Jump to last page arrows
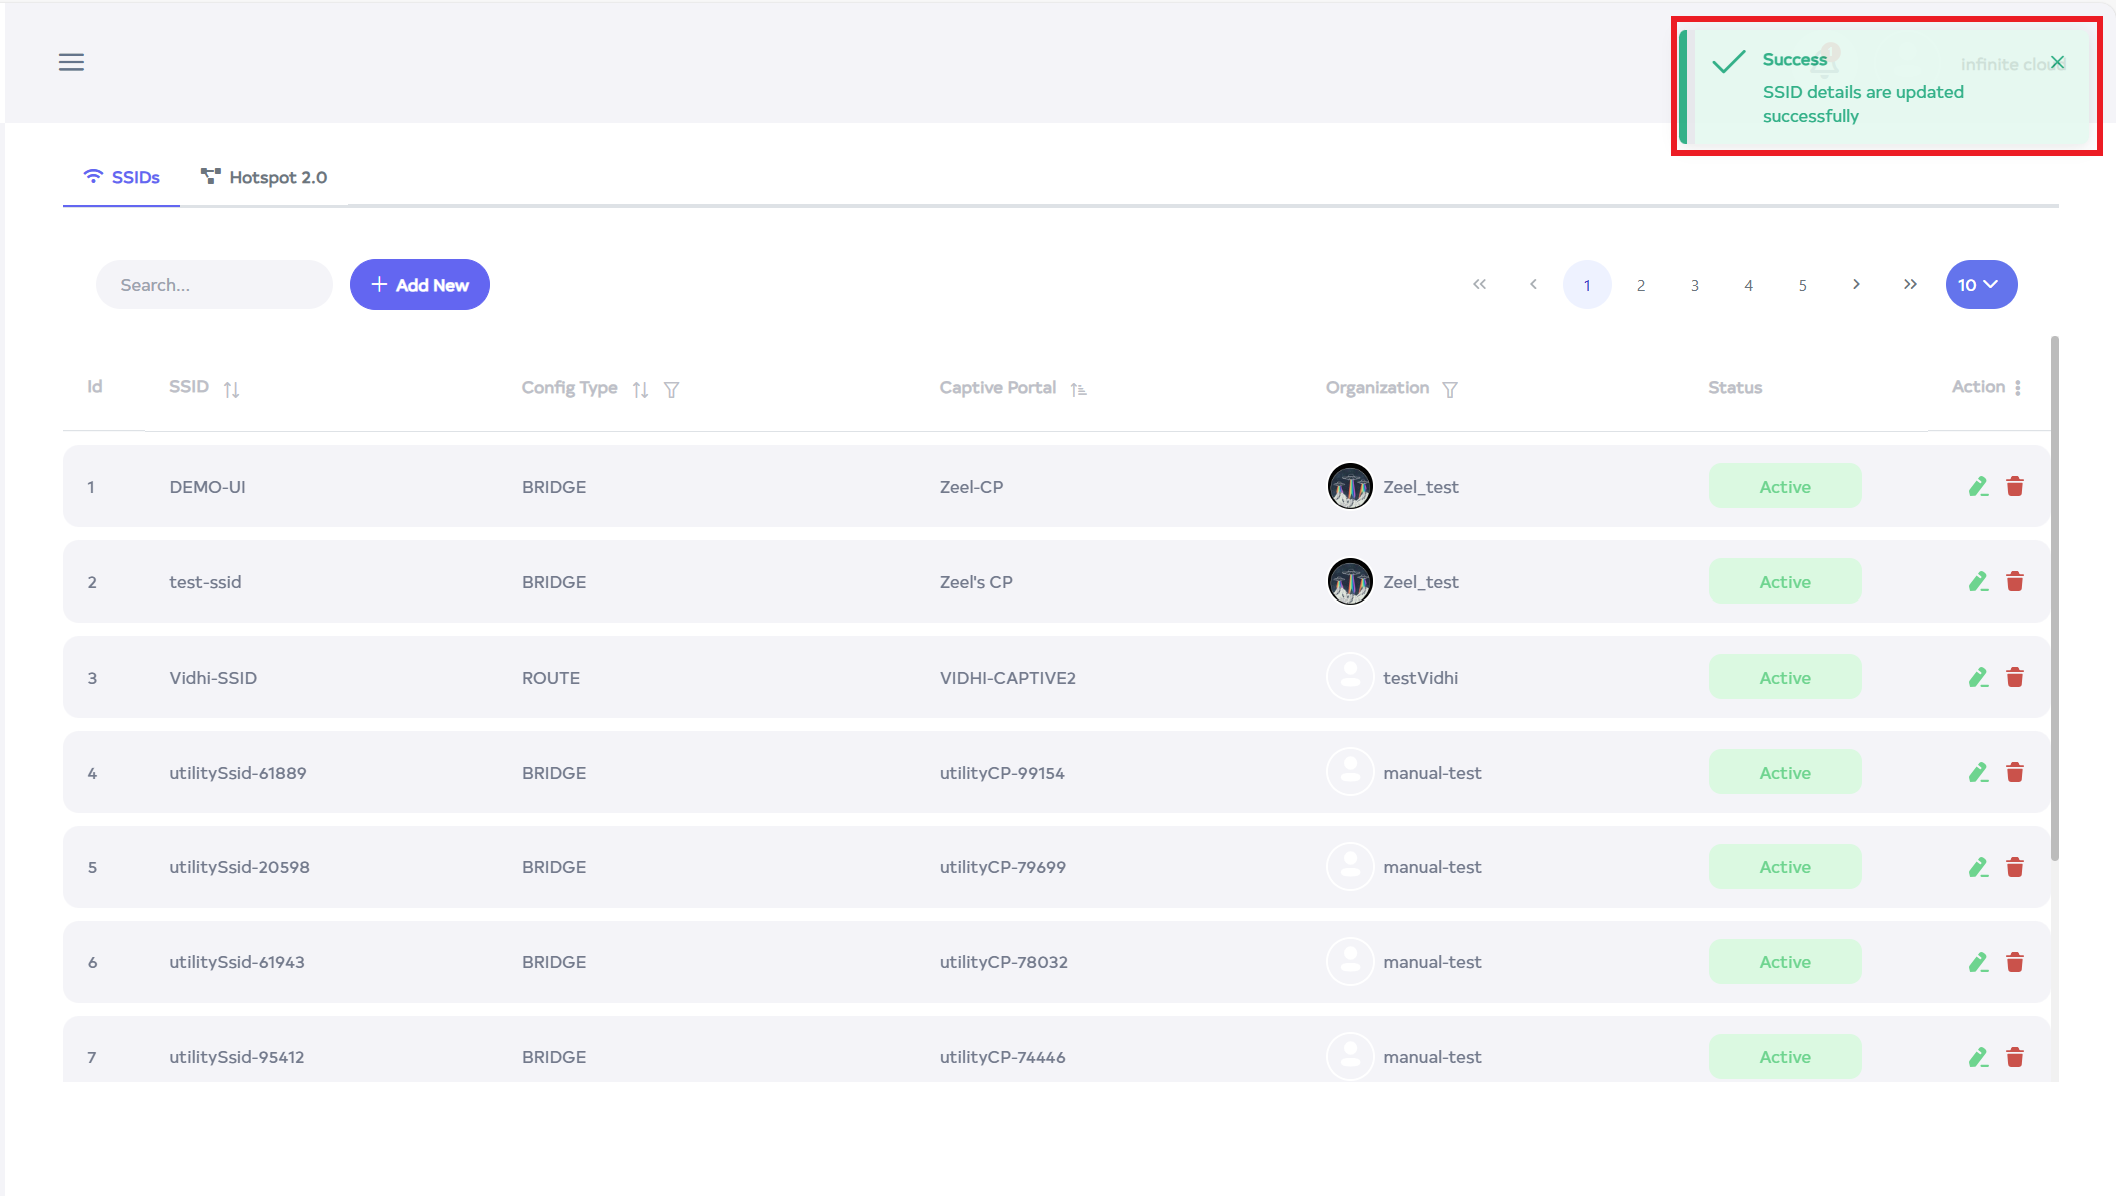The width and height of the screenshot is (2116, 1196). pos(1910,285)
